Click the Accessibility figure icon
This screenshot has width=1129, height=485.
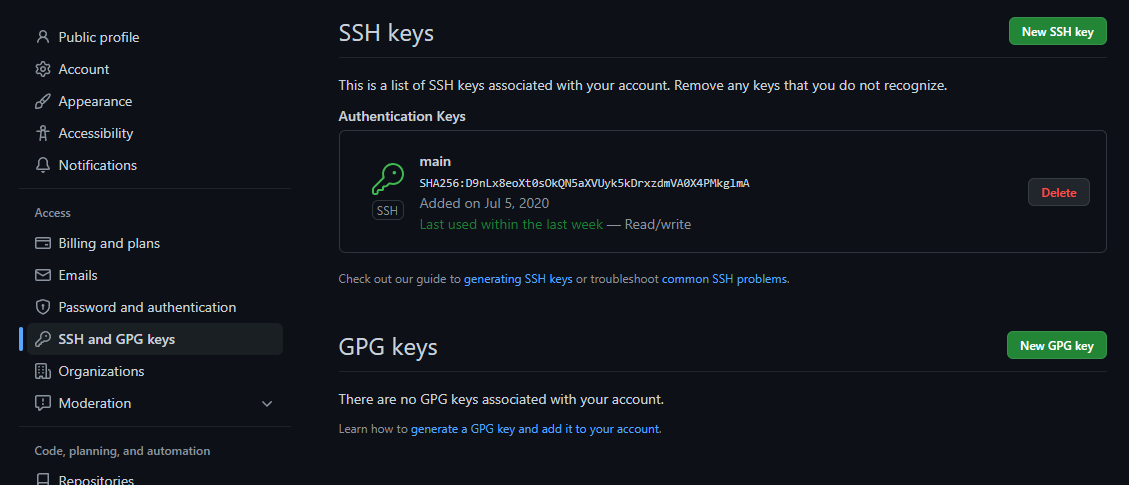[x=42, y=133]
